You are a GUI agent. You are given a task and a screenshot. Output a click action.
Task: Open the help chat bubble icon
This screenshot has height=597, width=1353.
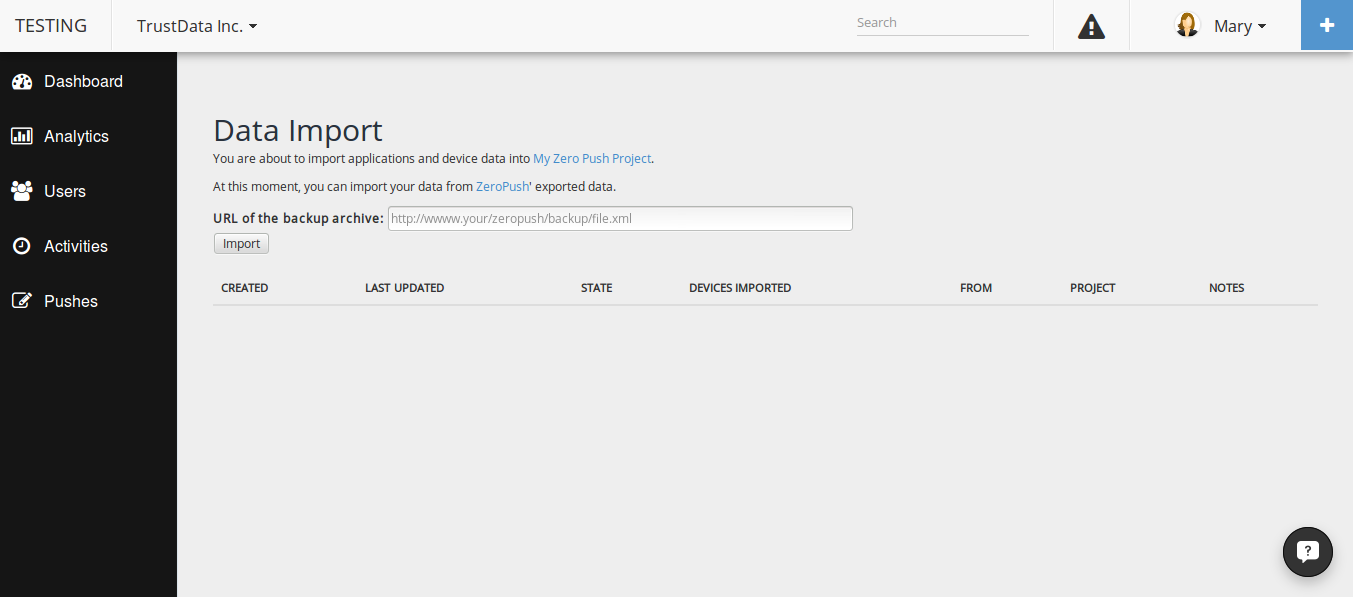click(1307, 551)
